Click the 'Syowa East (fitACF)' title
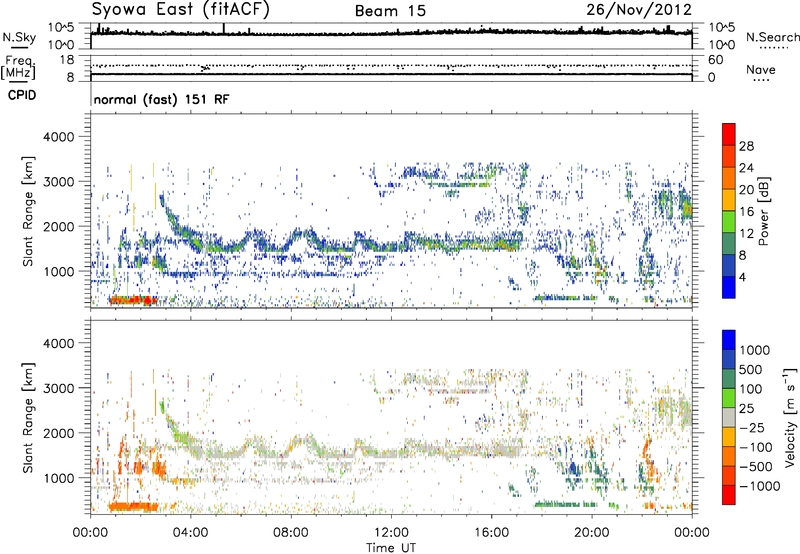 click(x=181, y=10)
